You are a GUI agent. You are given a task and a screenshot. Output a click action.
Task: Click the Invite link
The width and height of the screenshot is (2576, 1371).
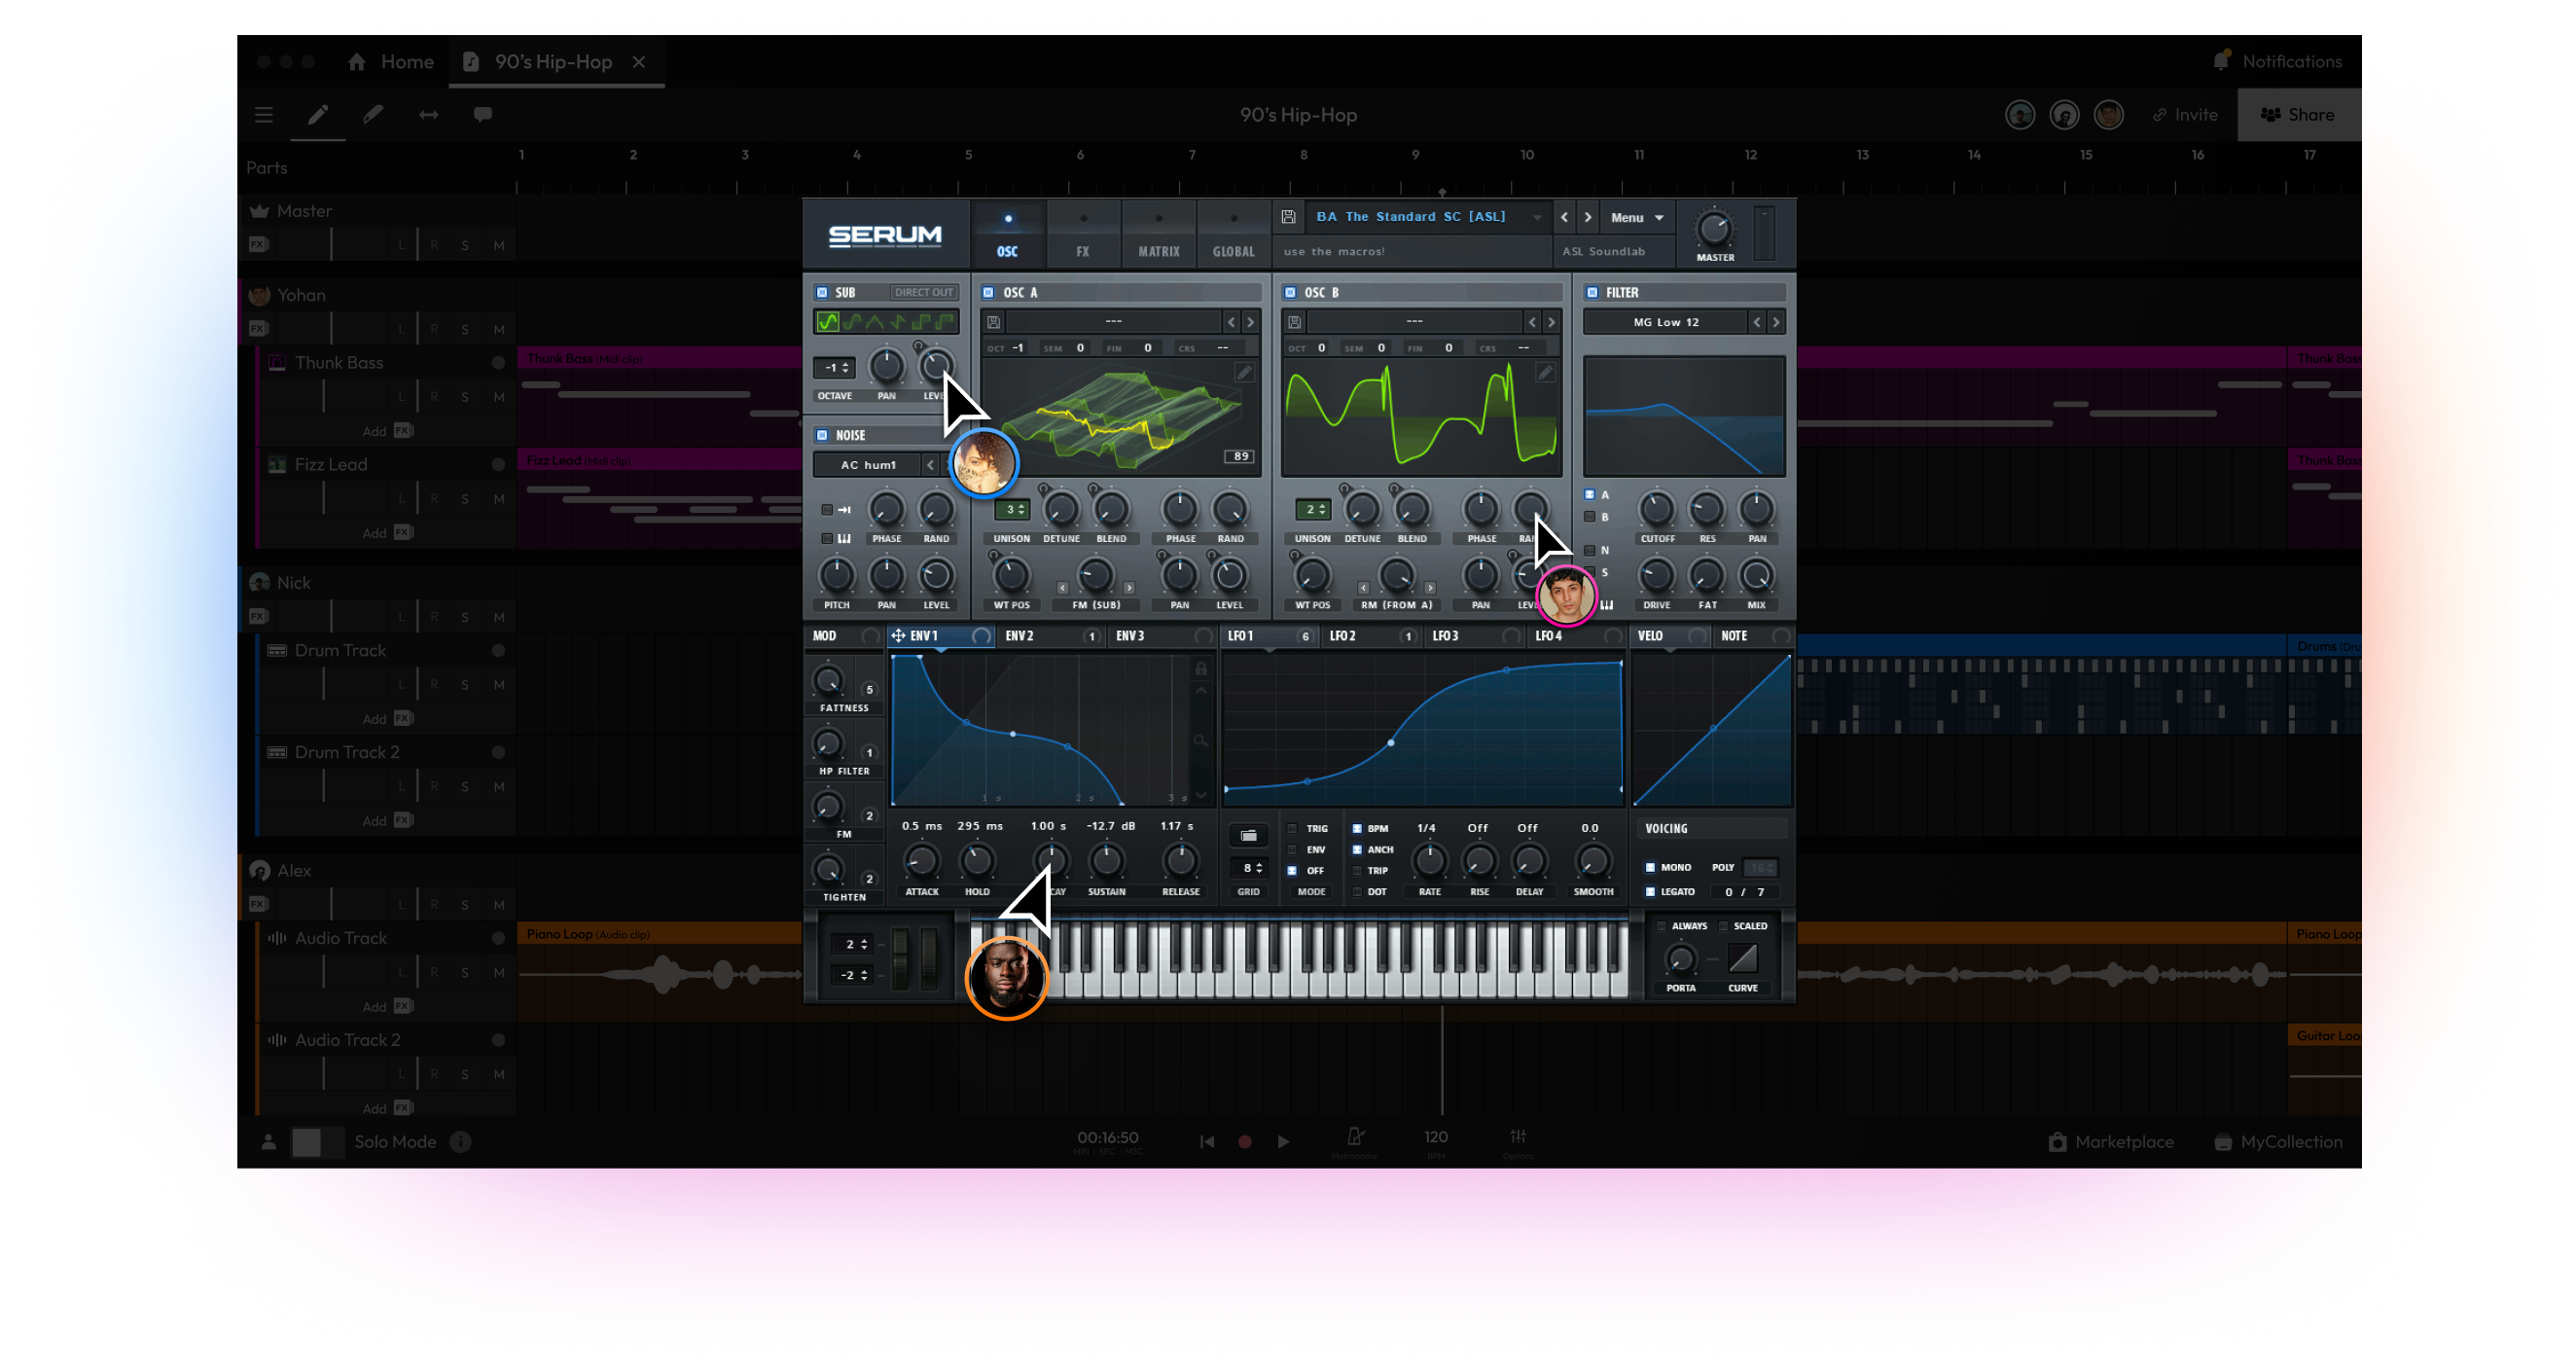(x=2185, y=115)
